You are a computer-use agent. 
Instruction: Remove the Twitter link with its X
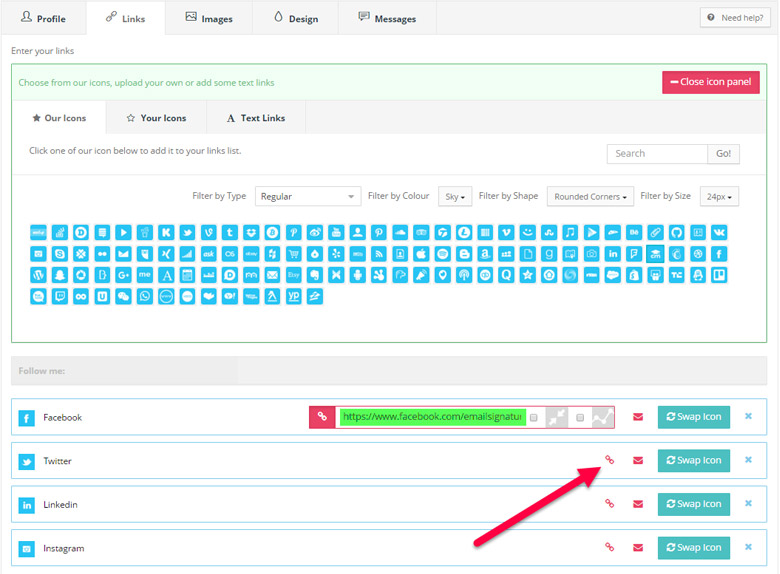click(748, 460)
